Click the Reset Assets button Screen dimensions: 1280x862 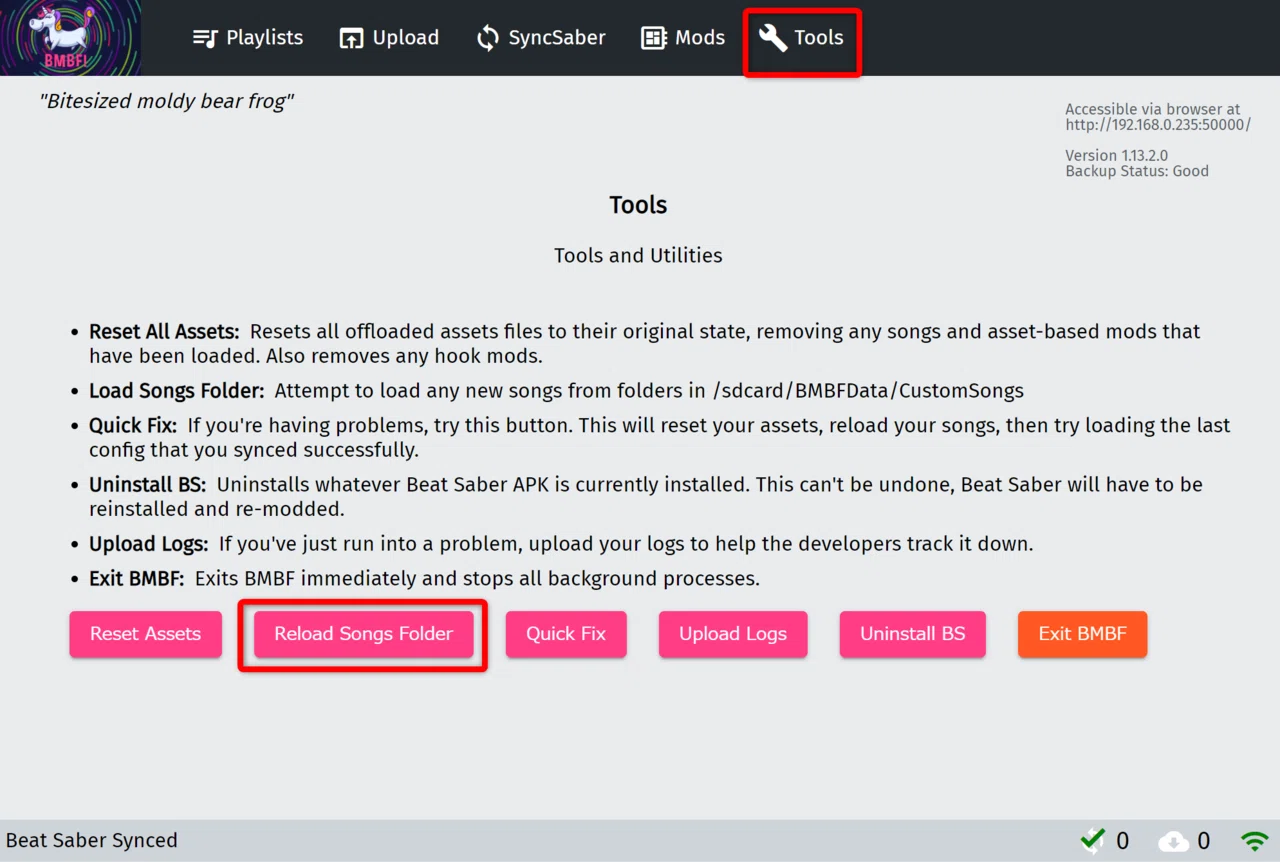click(x=146, y=634)
